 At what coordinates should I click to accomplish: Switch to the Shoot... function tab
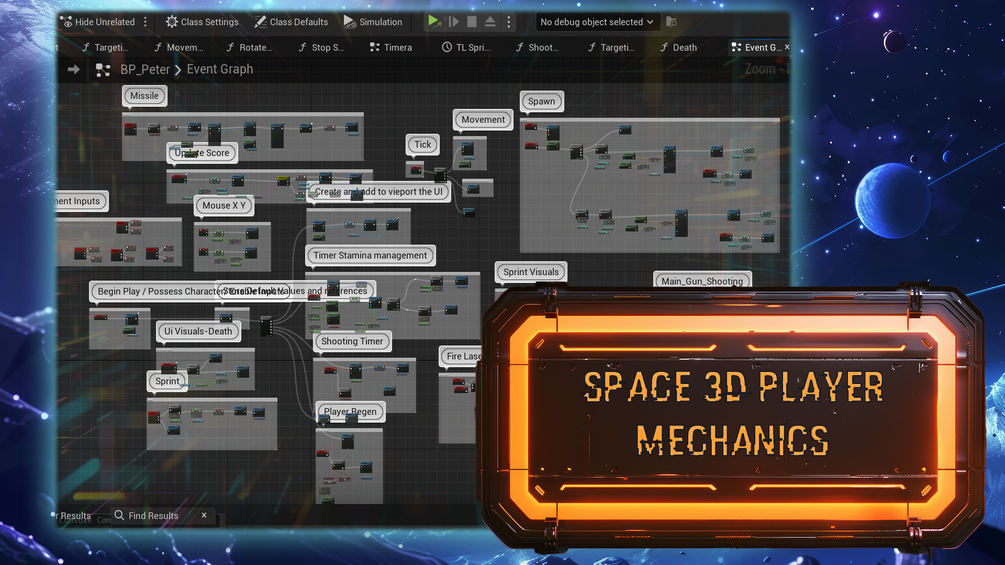pos(537,47)
